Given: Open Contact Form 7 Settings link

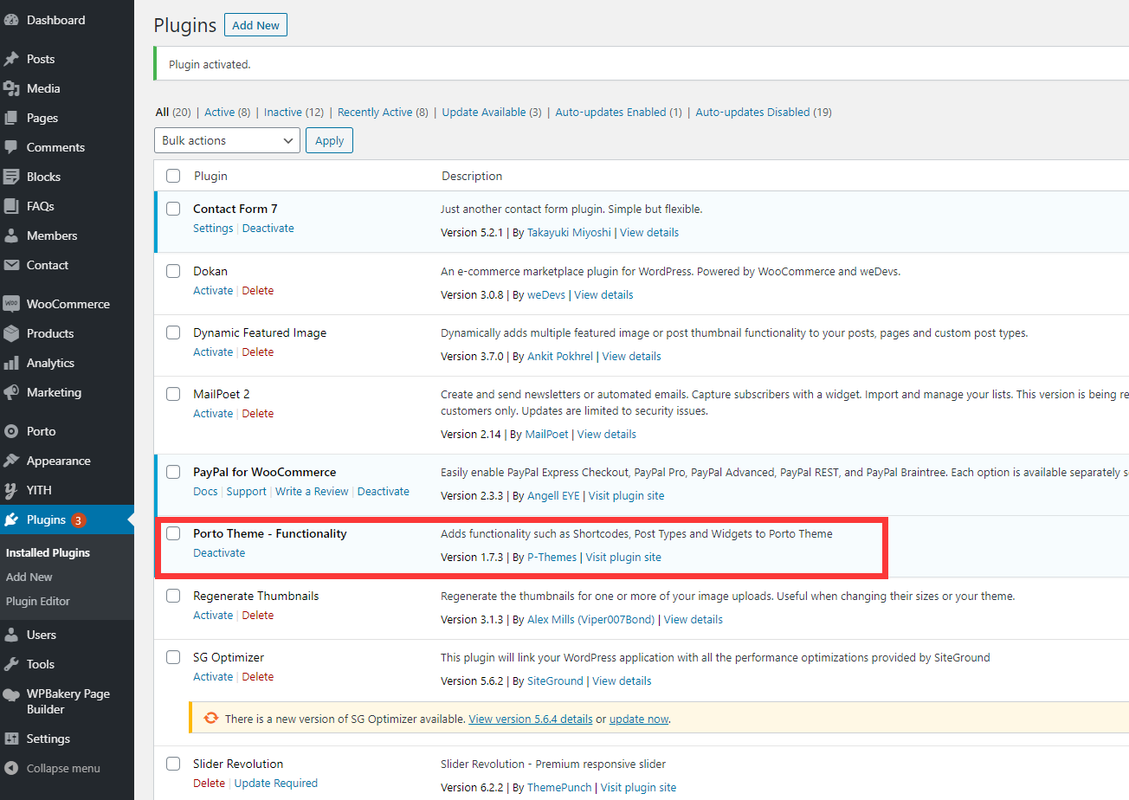Looking at the screenshot, I should point(213,228).
